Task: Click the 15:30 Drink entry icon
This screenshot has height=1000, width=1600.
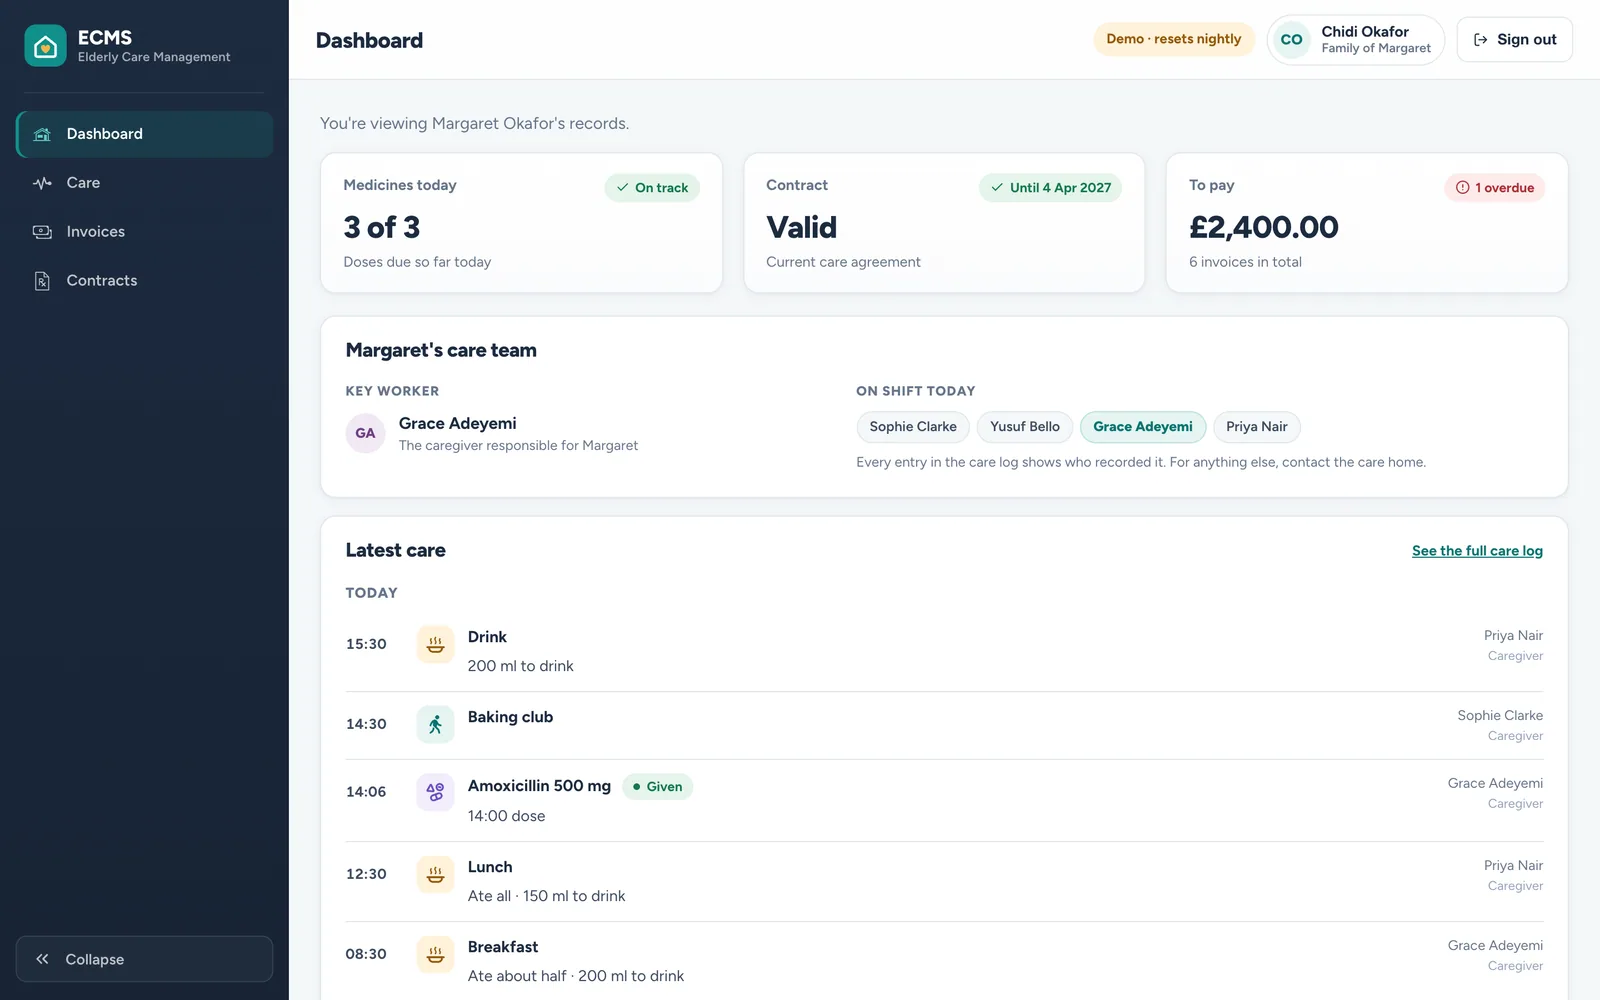Action: click(x=435, y=644)
